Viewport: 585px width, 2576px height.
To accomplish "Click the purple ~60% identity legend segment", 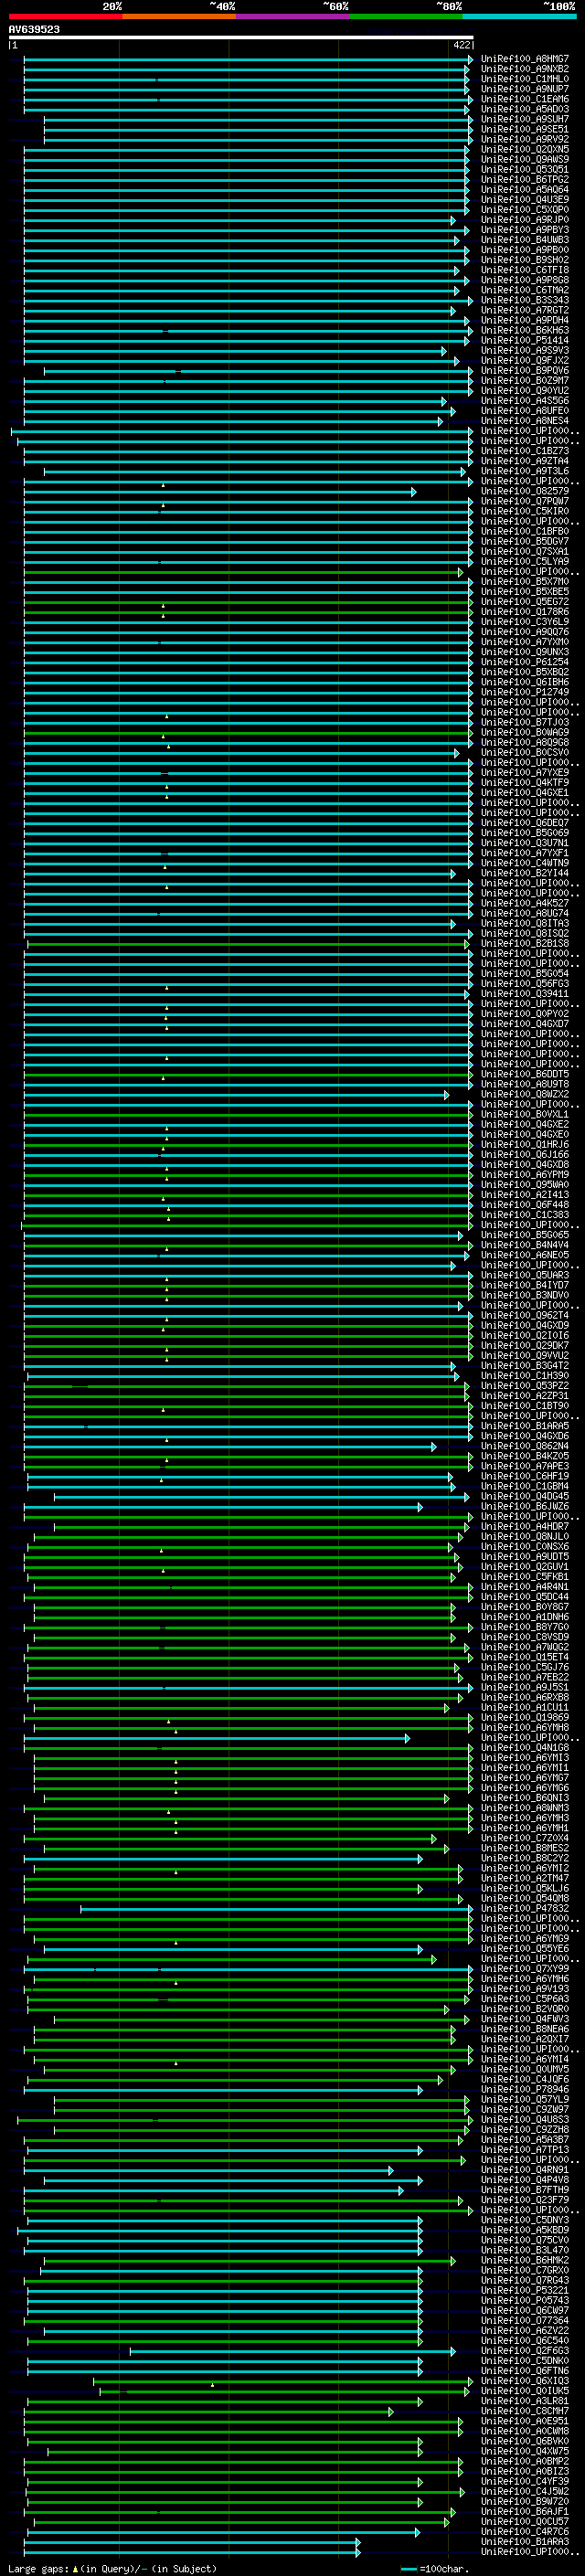I will click(293, 16).
